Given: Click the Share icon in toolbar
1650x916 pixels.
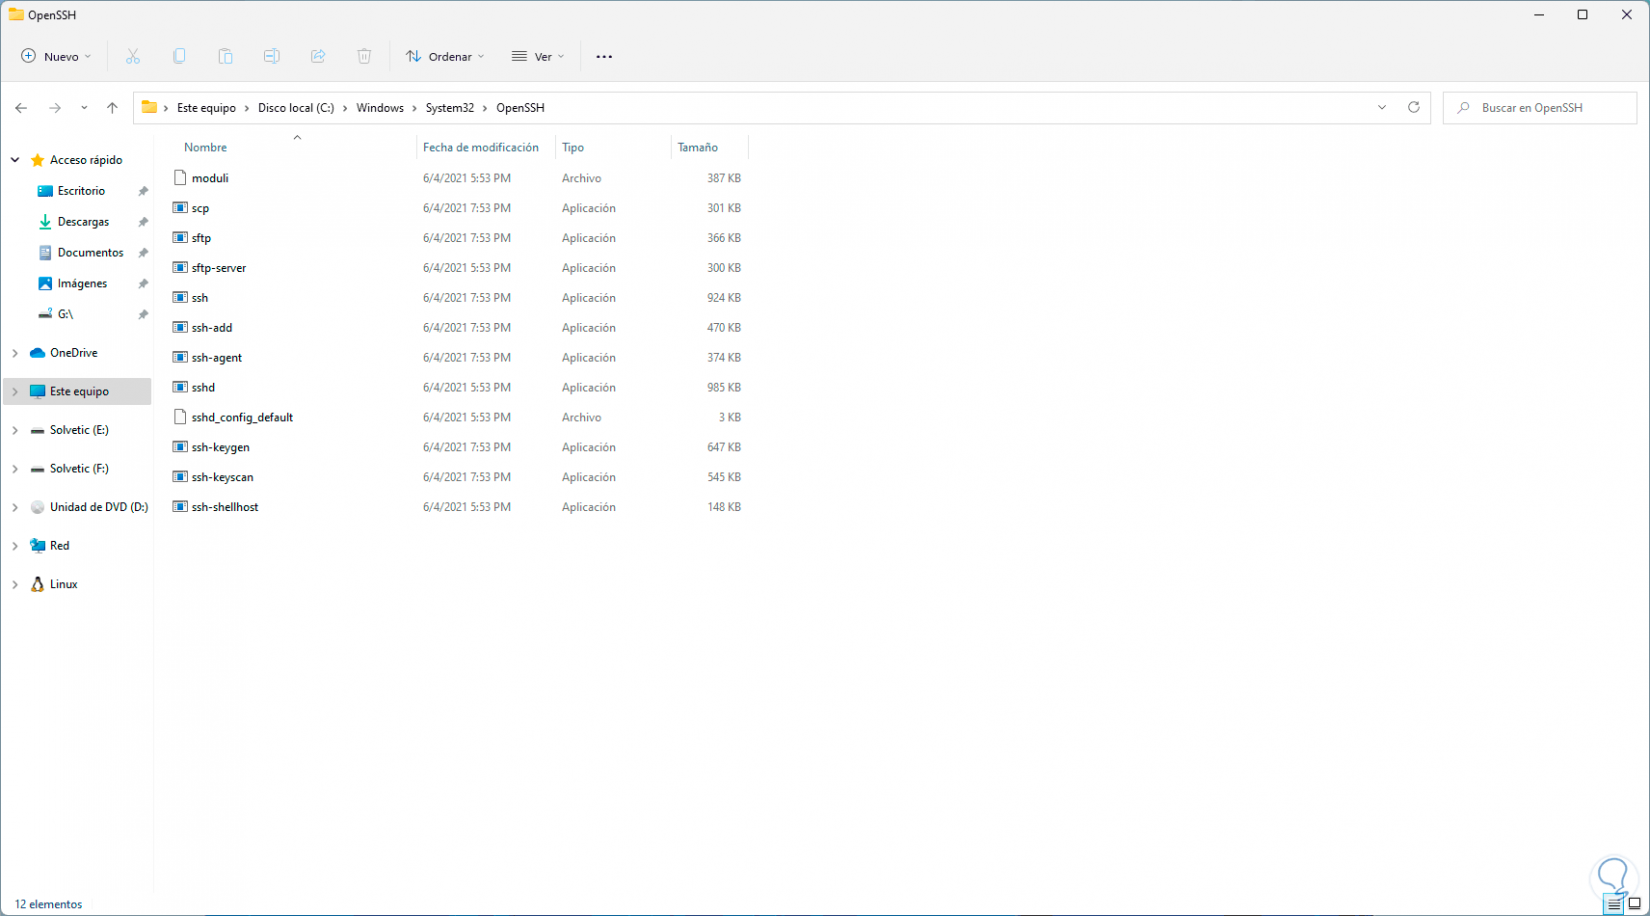Looking at the screenshot, I should click(318, 56).
